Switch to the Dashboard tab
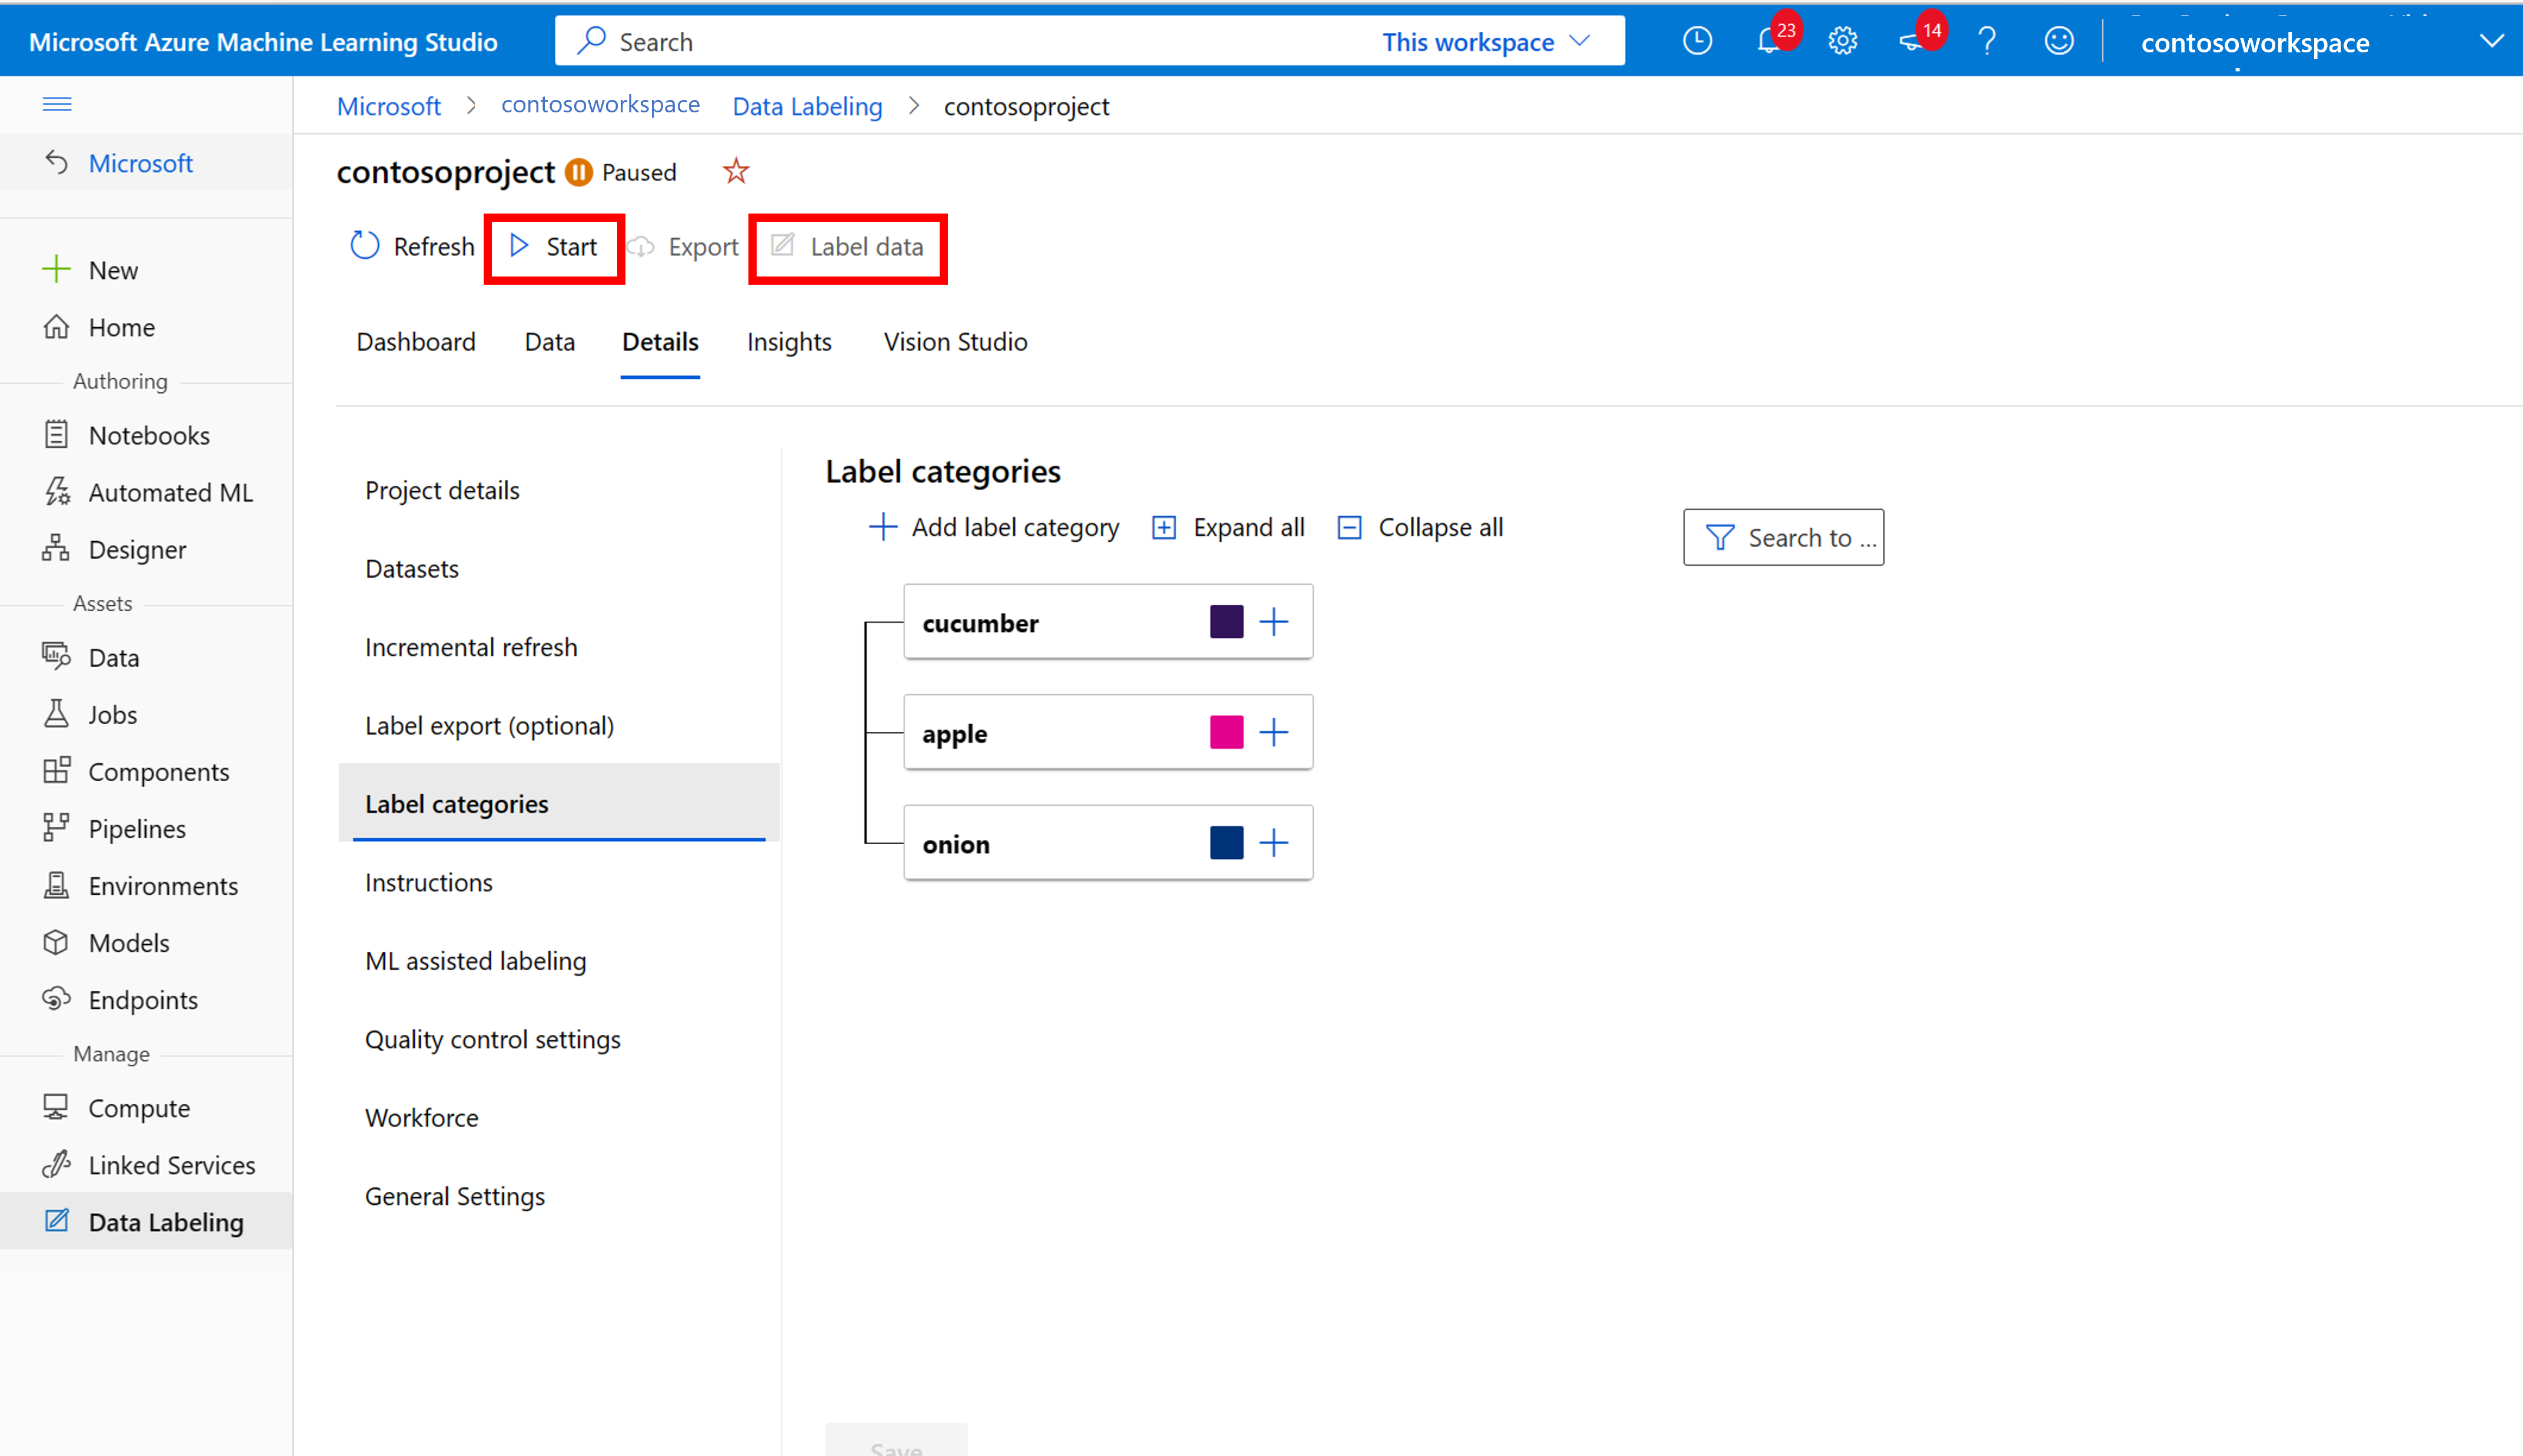The width and height of the screenshot is (2523, 1456). [416, 341]
